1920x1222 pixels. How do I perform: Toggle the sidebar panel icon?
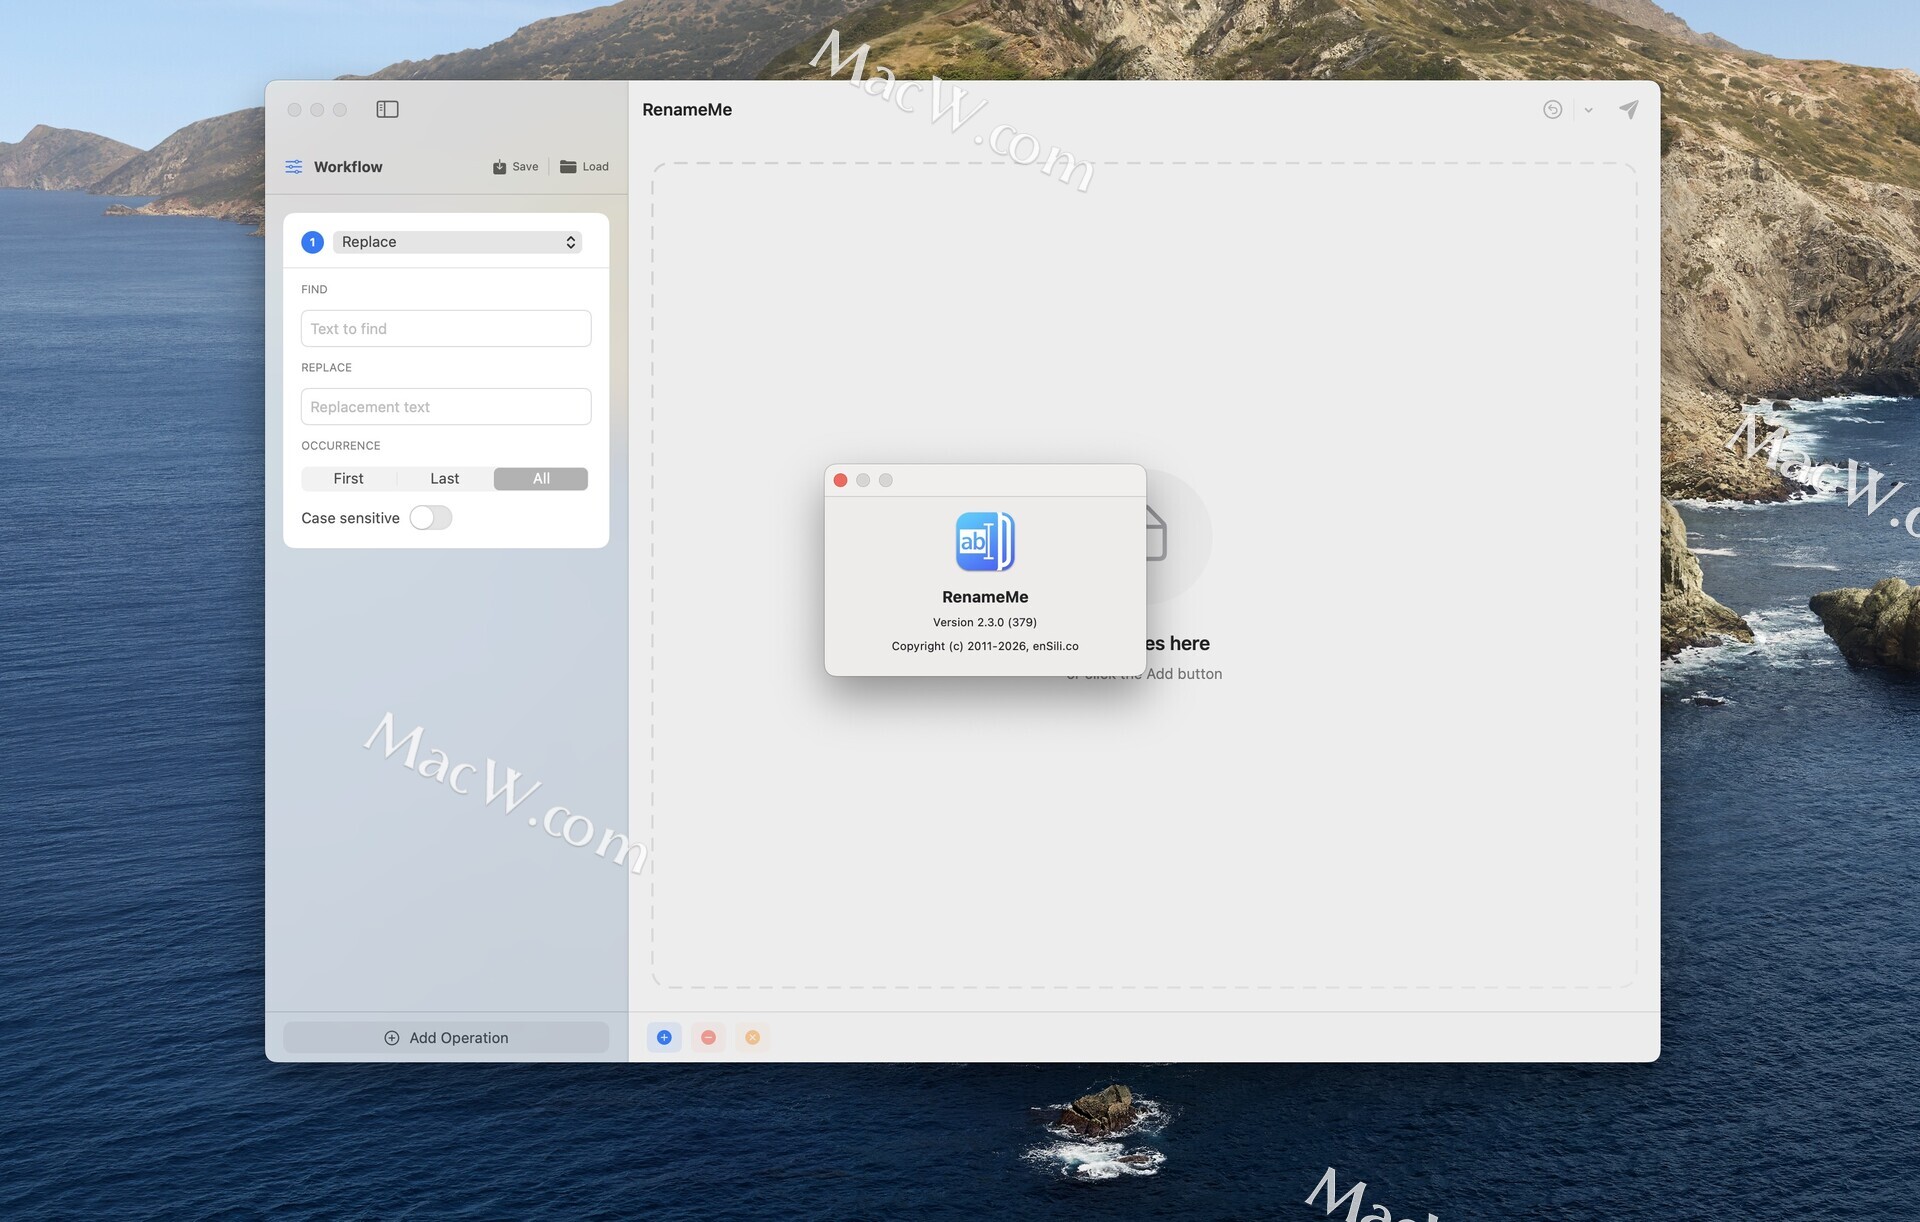[387, 109]
